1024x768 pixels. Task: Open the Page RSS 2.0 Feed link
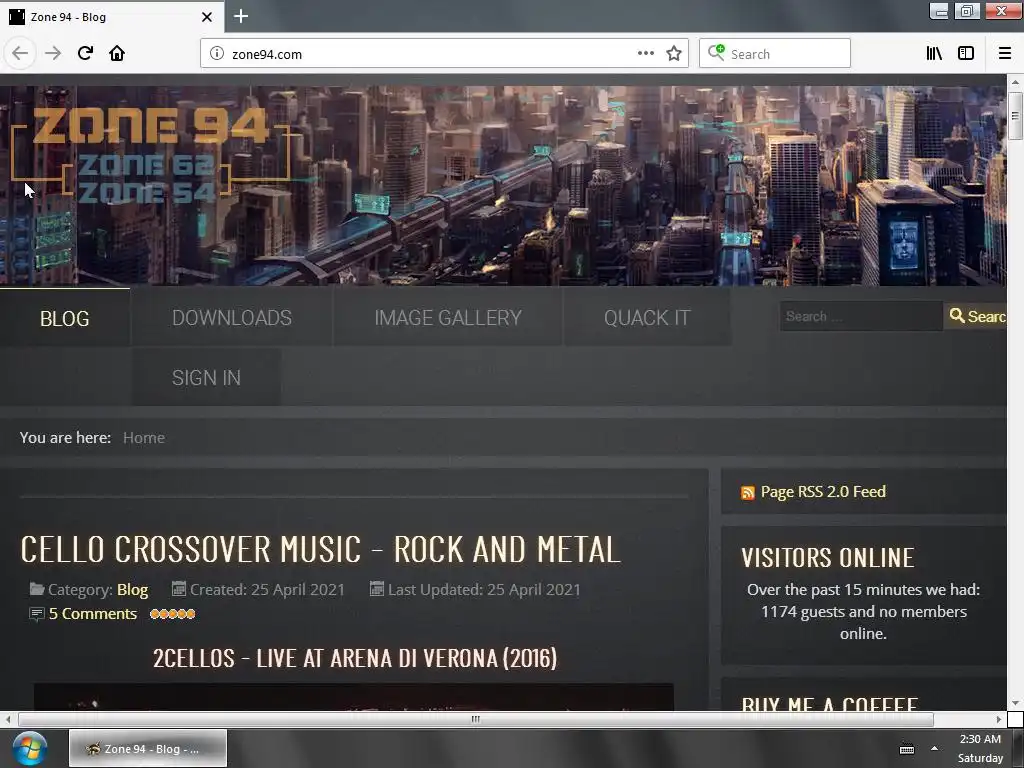tap(823, 492)
